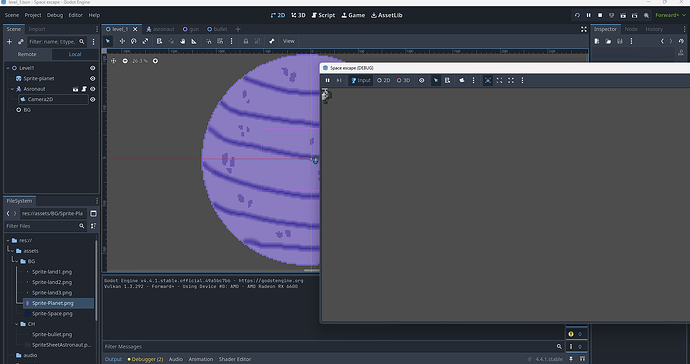Viewport: 690px width, 364px height.
Task: Switch to the Remote scene tree
Action: coord(27,54)
